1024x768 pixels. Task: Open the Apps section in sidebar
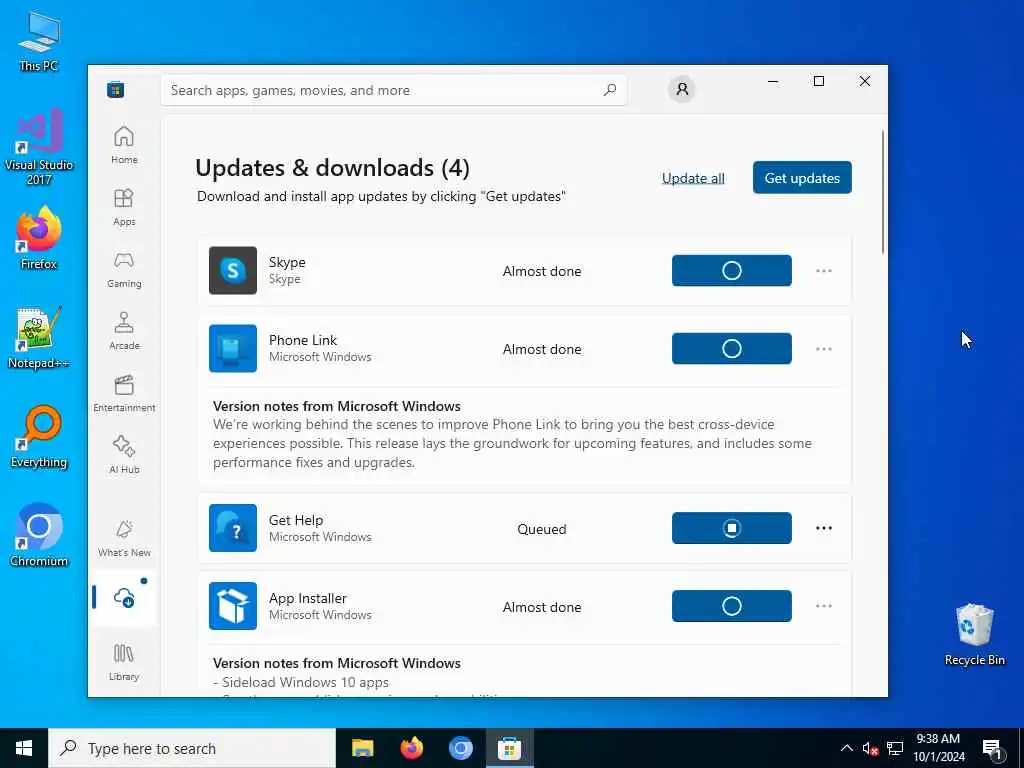click(x=124, y=207)
